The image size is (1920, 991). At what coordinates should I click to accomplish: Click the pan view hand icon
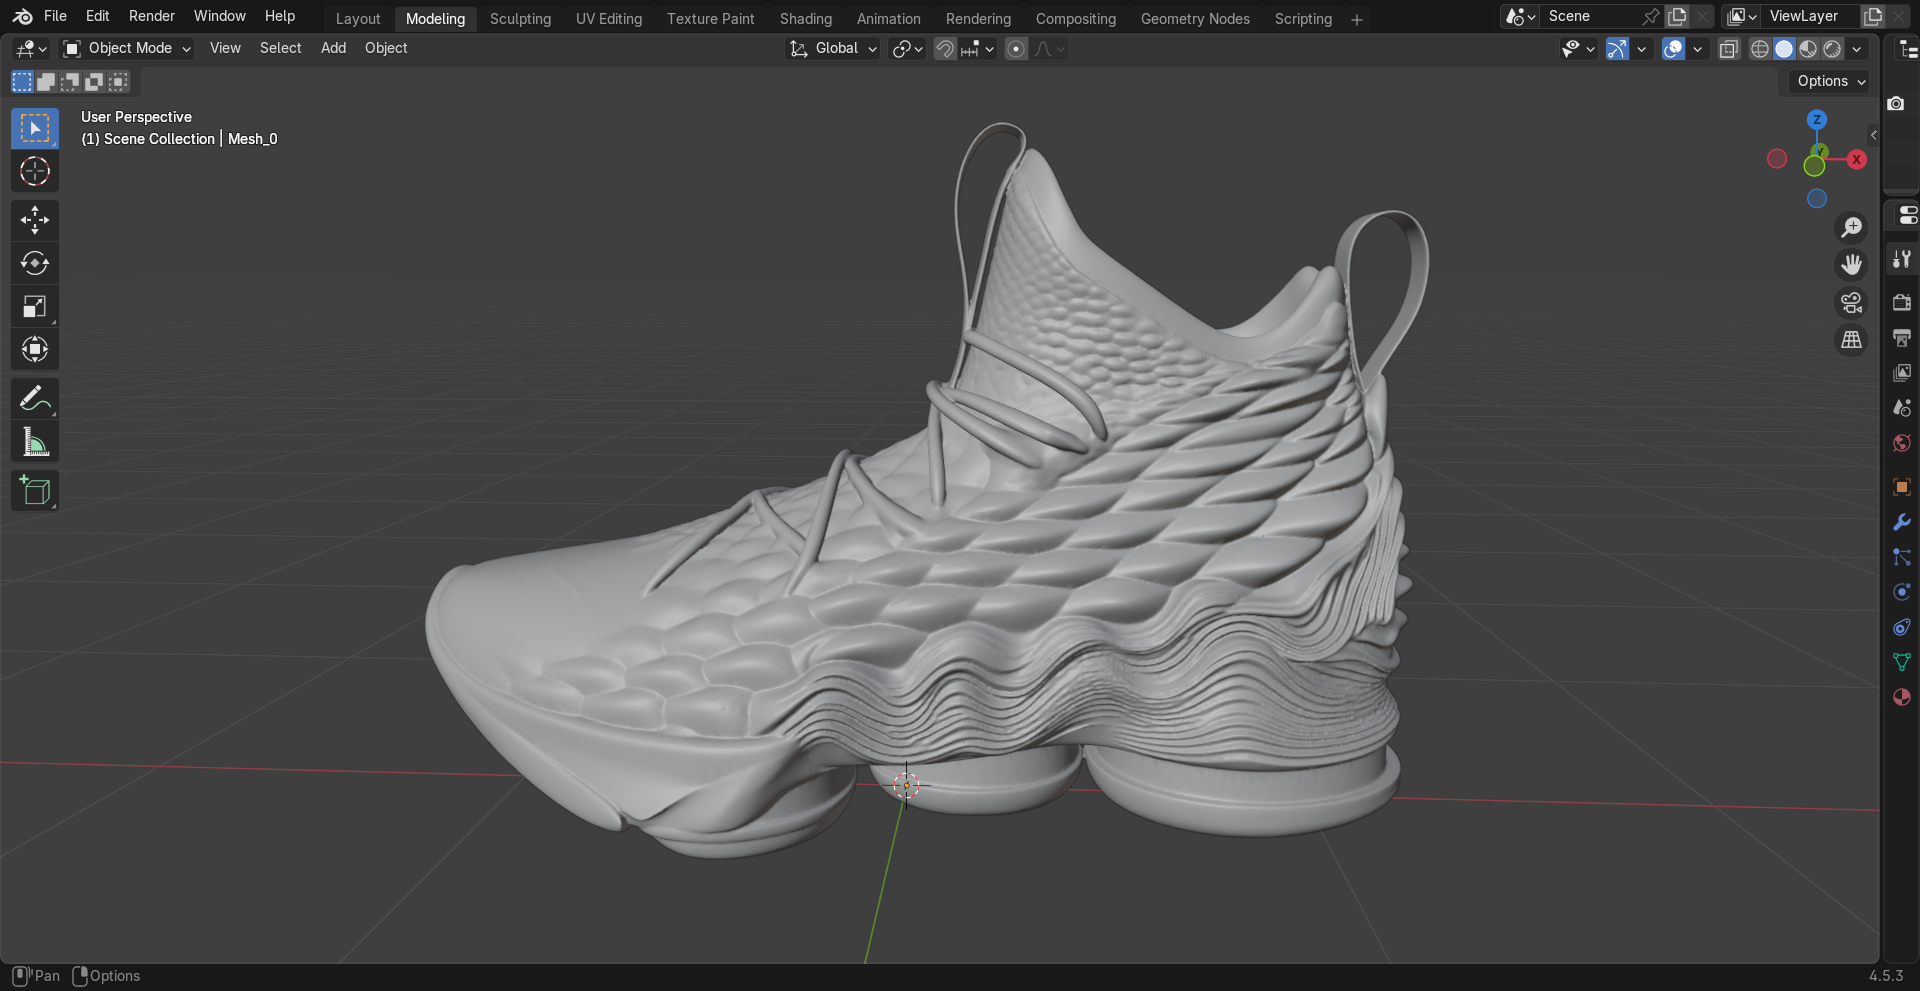point(1852,265)
